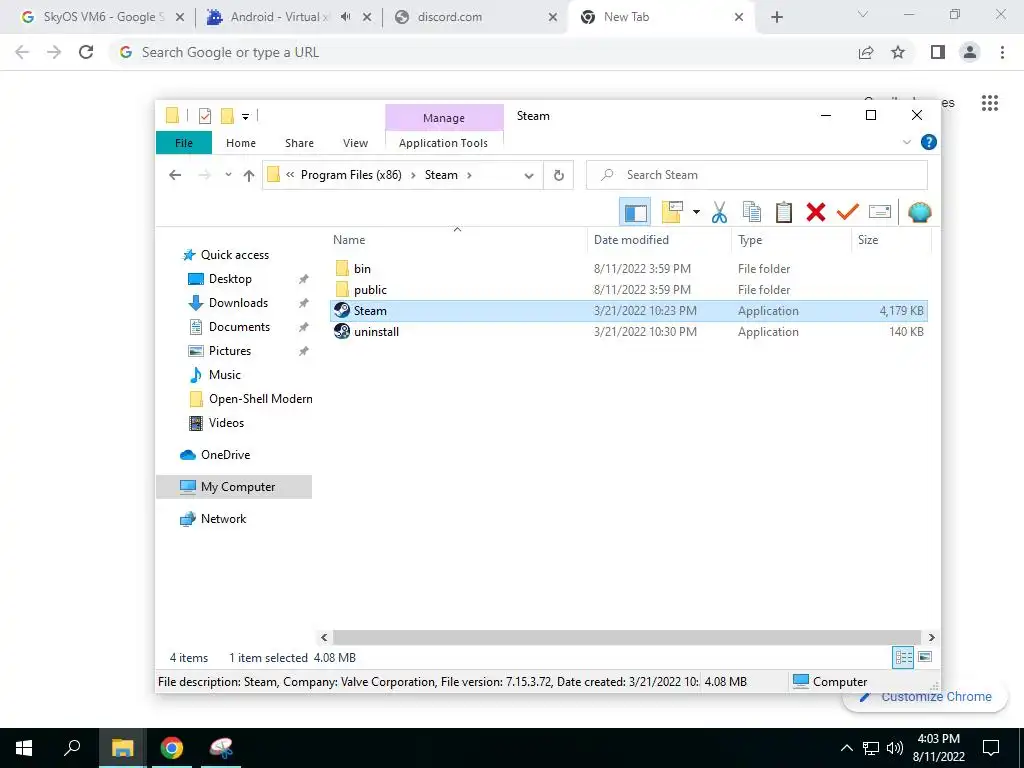Click the Quick Access new folder icon
The image size is (1024, 768).
click(227, 116)
